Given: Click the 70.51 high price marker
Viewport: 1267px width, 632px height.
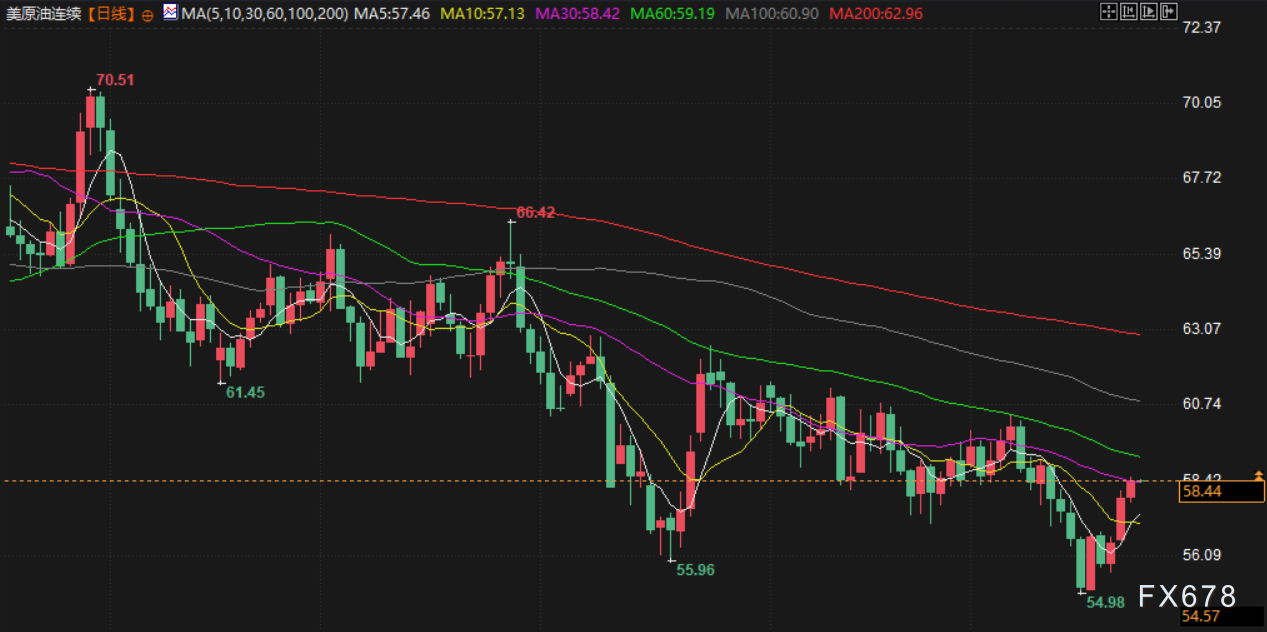Looking at the screenshot, I should click(115, 80).
